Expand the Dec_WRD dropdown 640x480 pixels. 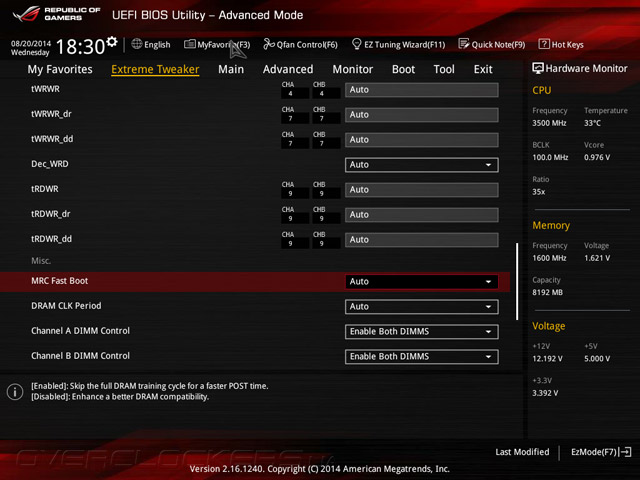[422, 165]
